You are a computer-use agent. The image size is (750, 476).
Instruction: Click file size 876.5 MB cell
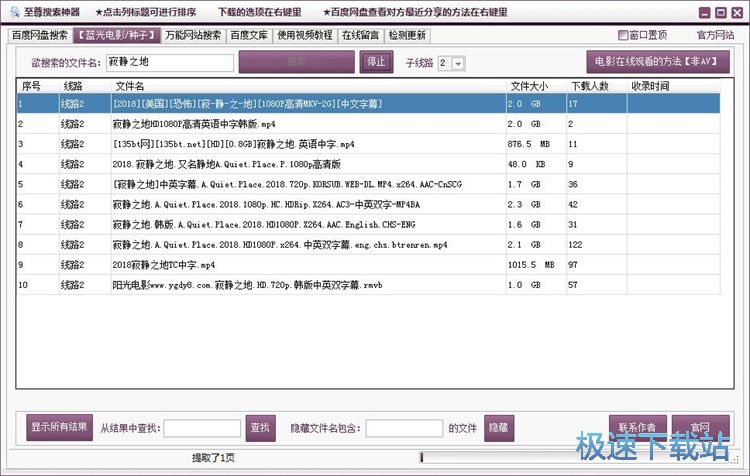point(536,144)
